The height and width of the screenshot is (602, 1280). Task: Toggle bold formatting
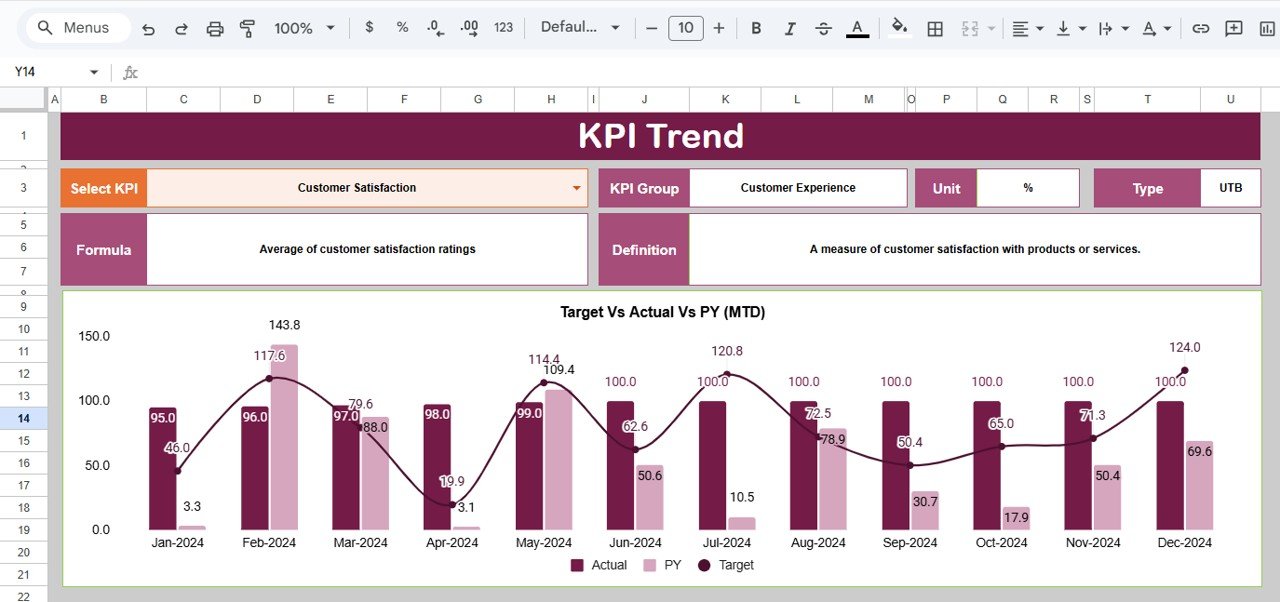click(756, 28)
